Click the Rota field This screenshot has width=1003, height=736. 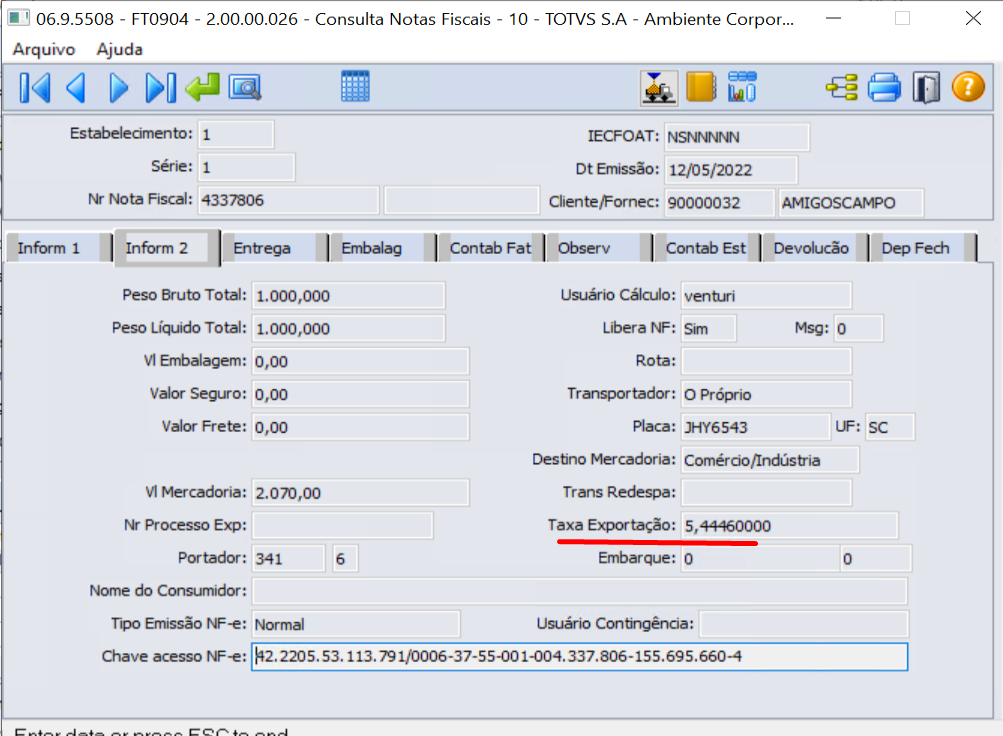tap(766, 361)
